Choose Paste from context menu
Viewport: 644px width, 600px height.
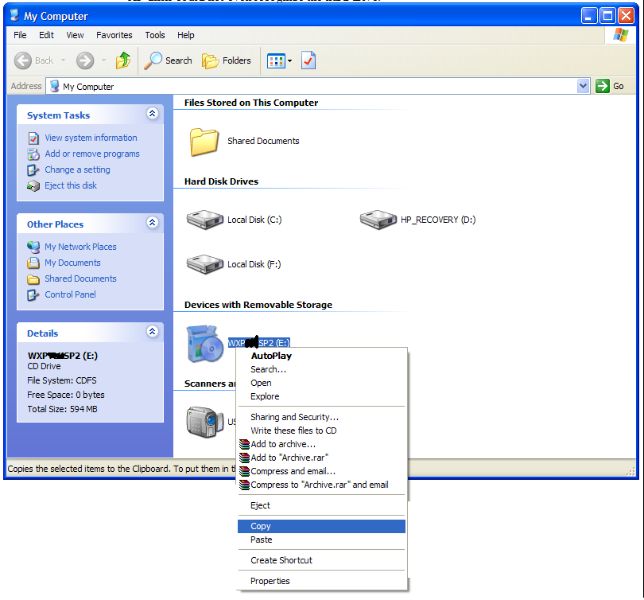tap(322, 540)
